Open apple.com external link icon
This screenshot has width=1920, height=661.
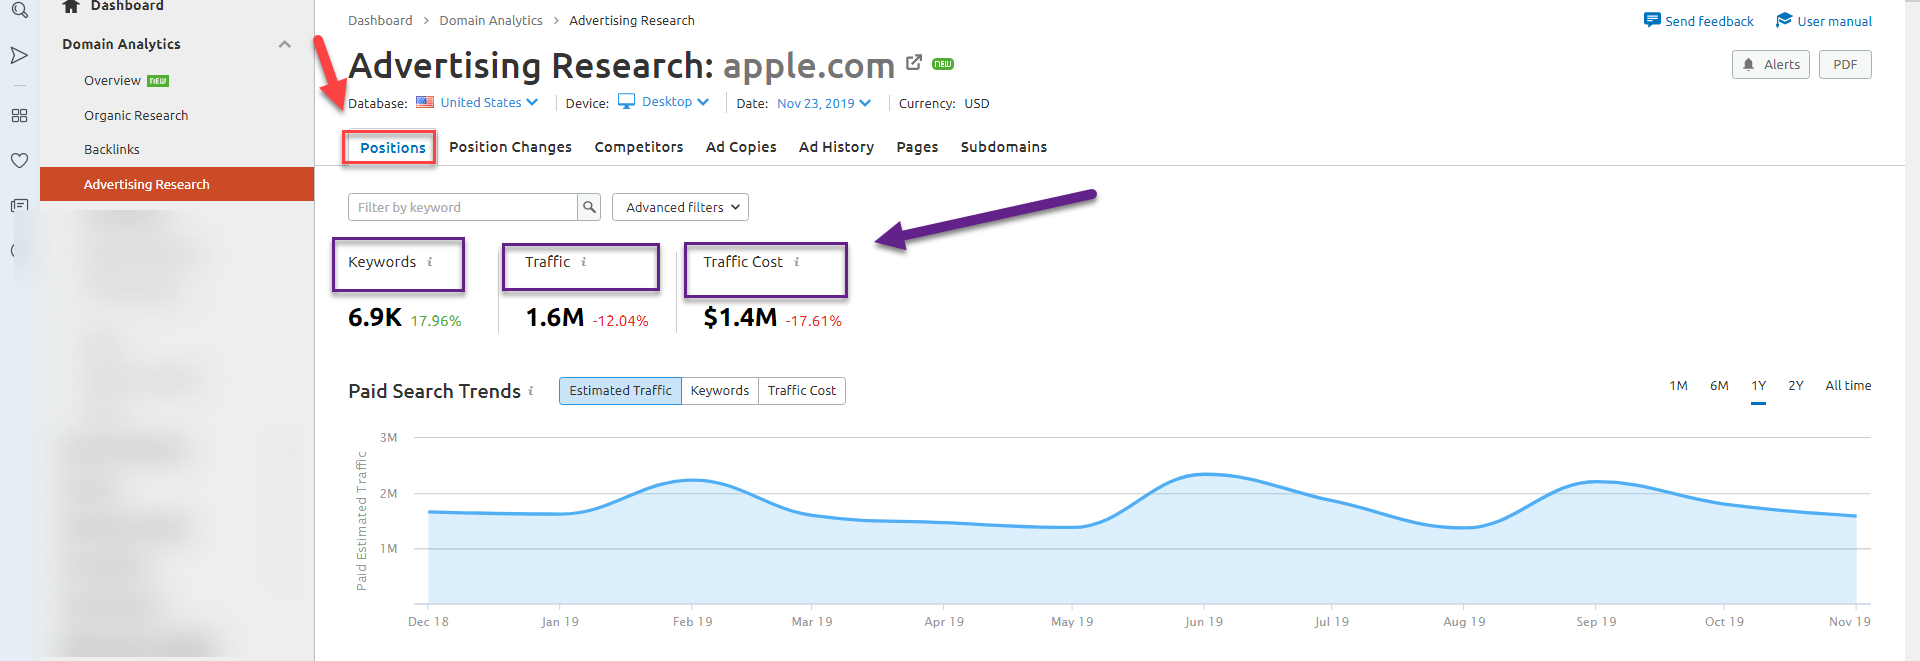pos(913,63)
